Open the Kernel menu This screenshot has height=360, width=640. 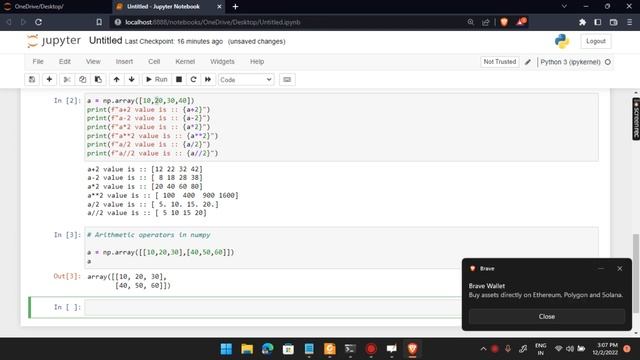click(185, 62)
